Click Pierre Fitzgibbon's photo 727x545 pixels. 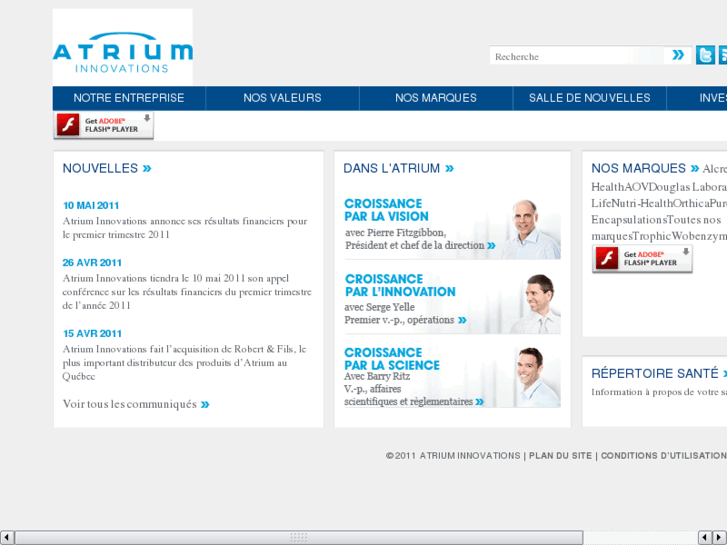(533, 229)
